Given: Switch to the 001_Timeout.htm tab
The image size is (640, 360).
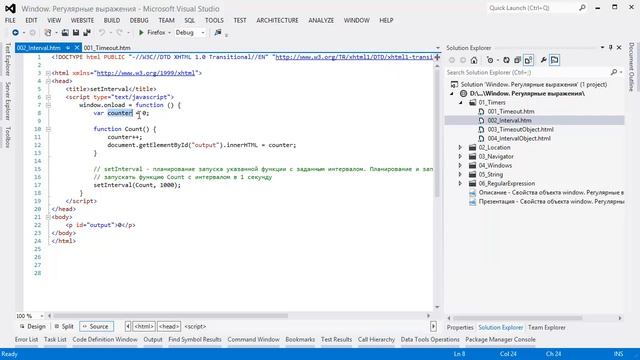Looking at the screenshot, I should point(107,48).
